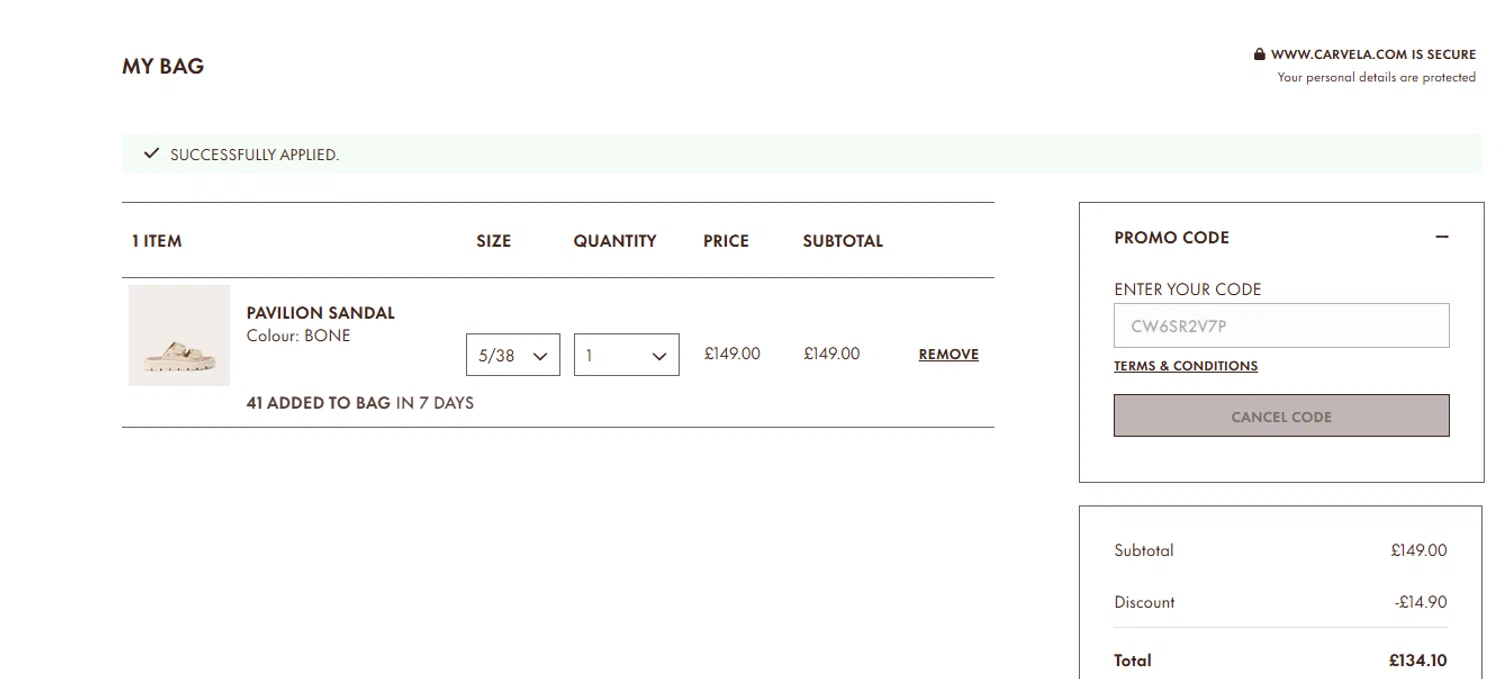Select the Discount -£14.90 value

[1420, 602]
